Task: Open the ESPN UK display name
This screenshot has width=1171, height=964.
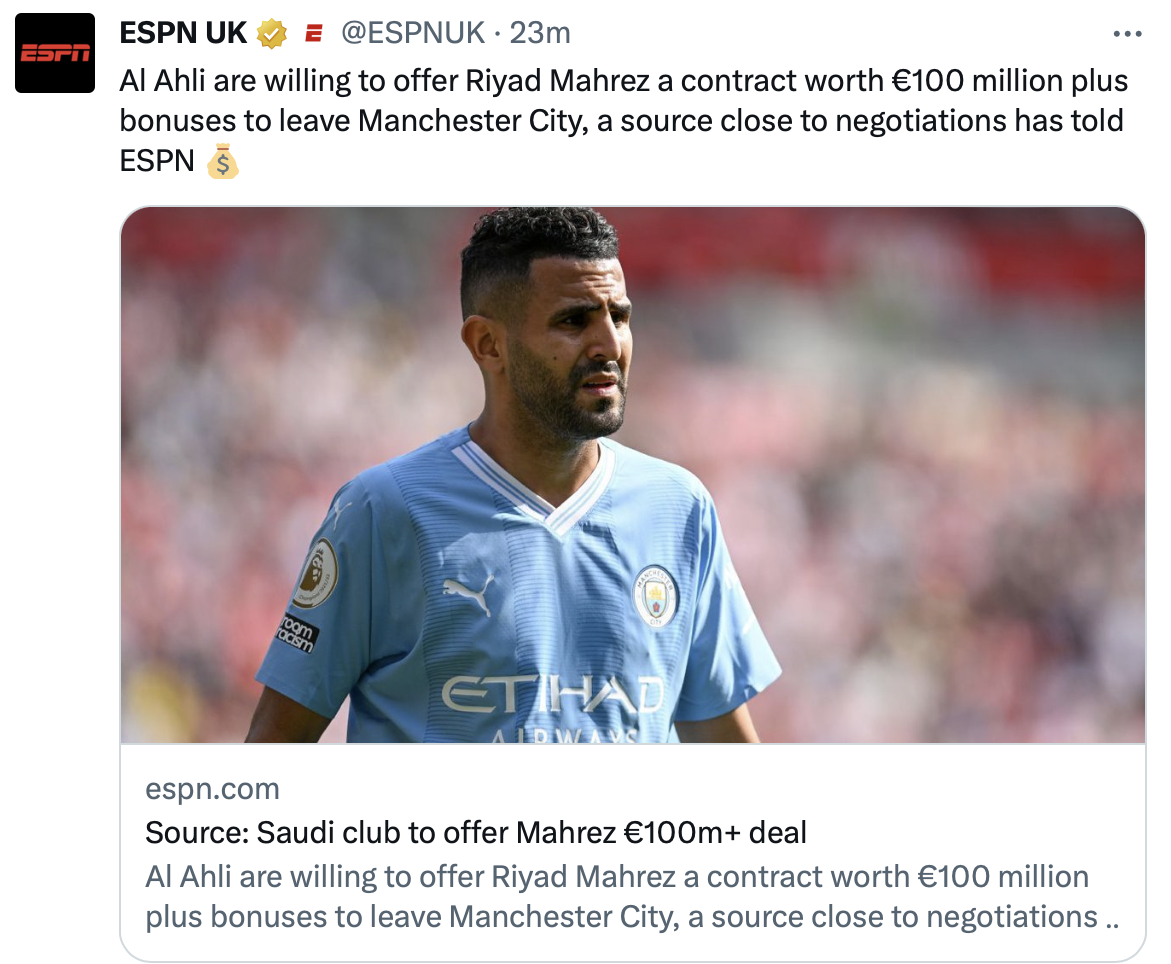Action: click(x=183, y=34)
